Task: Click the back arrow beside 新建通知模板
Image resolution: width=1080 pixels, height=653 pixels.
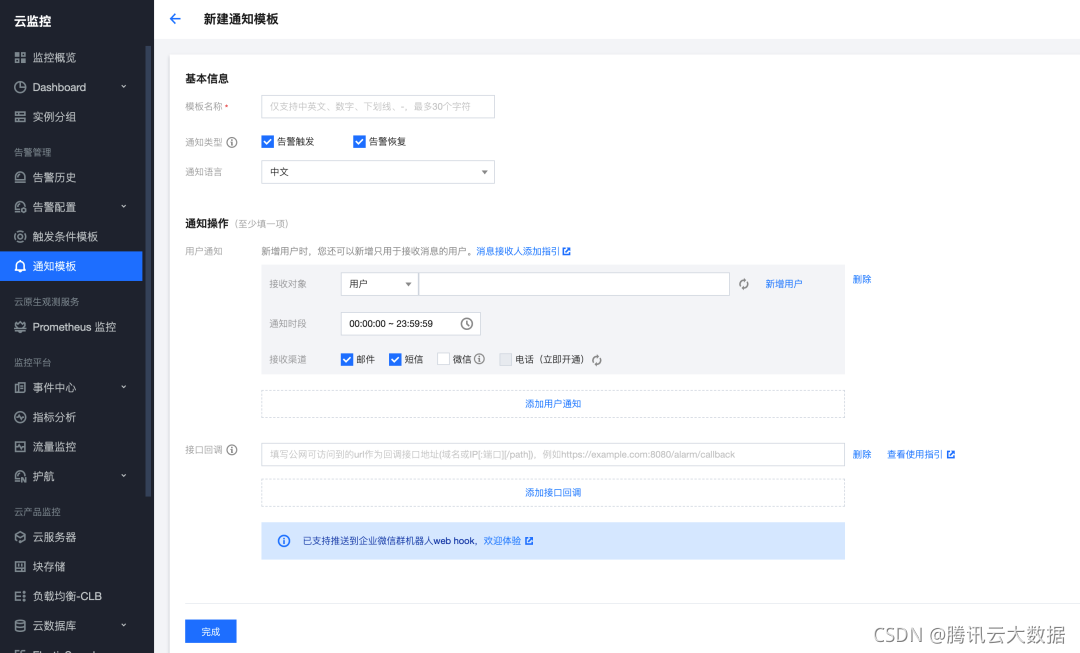Action: [x=178, y=18]
